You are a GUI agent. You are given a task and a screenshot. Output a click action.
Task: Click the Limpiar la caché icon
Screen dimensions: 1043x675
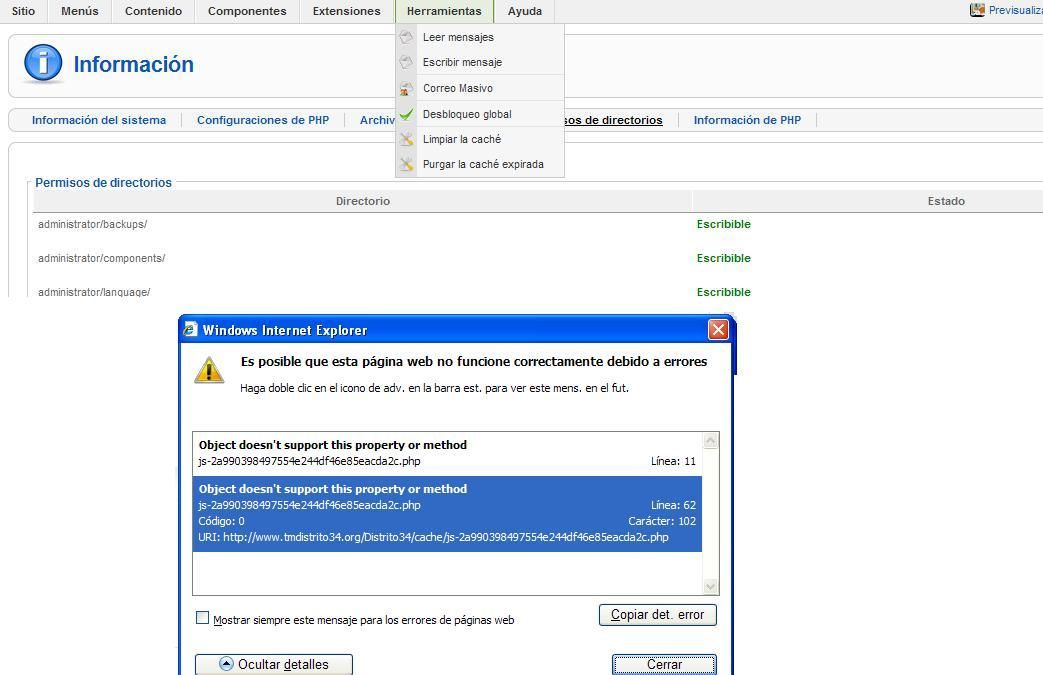tap(406, 140)
